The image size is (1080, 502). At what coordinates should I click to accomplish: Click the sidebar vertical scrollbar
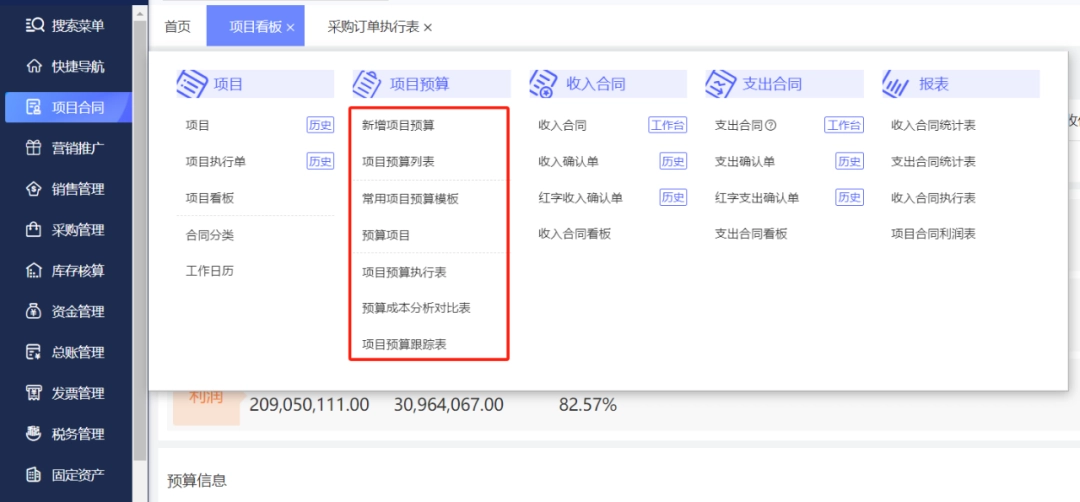(141, 241)
